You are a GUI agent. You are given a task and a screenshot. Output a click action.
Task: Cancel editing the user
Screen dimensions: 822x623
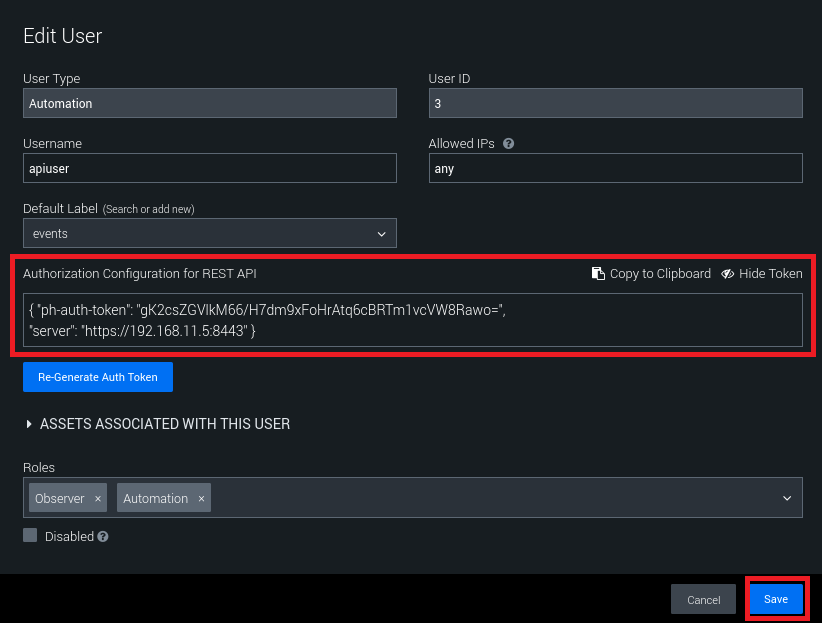point(704,600)
